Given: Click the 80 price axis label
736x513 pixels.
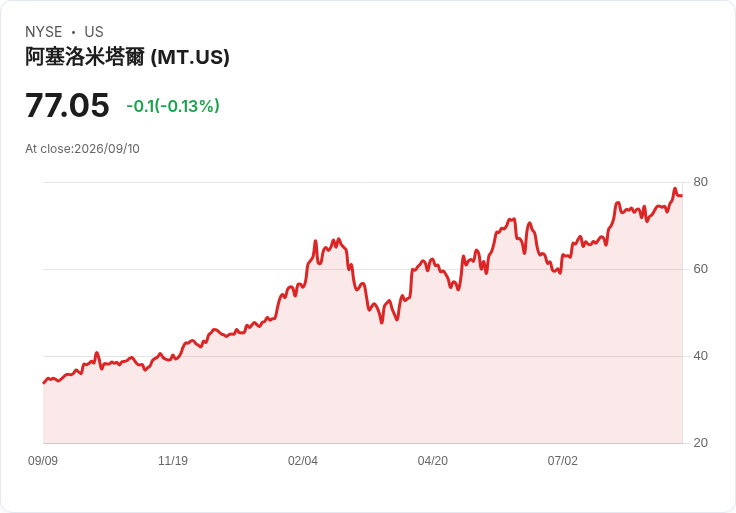Looking at the screenshot, I should 700,182.
